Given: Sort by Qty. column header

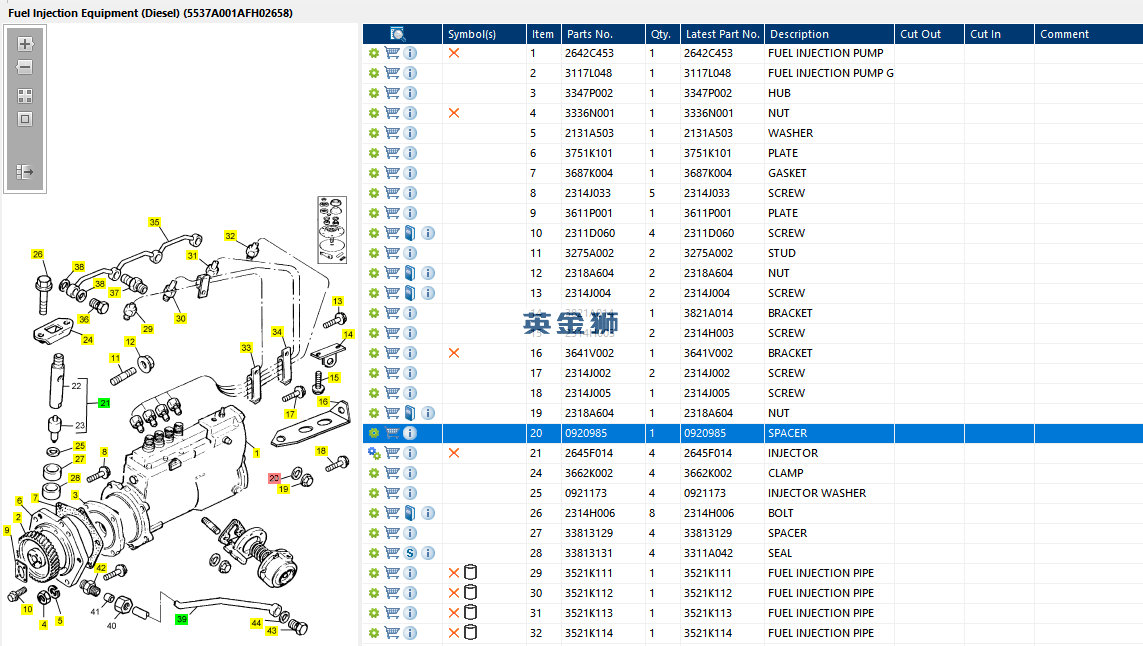Looking at the screenshot, I should [x=662, y=34].
